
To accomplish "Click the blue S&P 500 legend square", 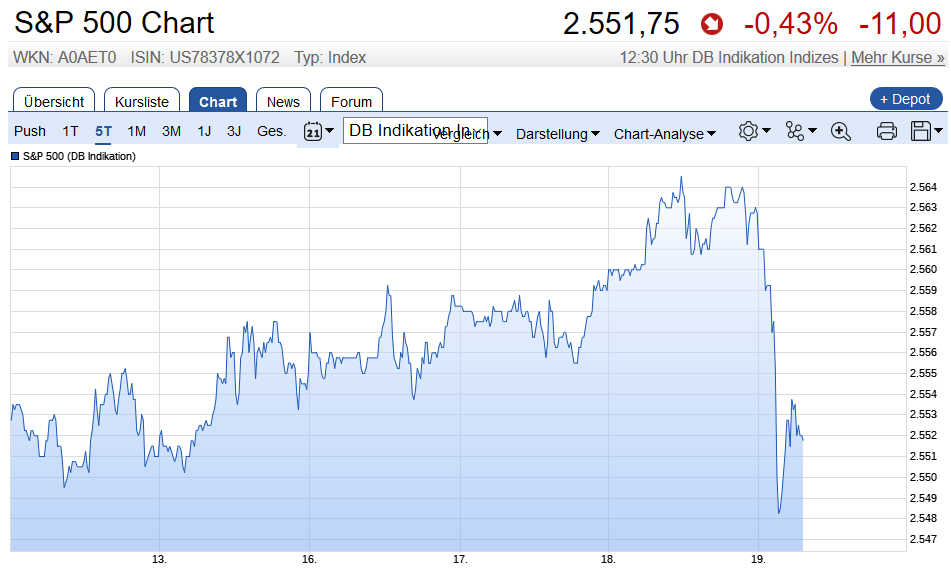I will [x=16, y=156].
